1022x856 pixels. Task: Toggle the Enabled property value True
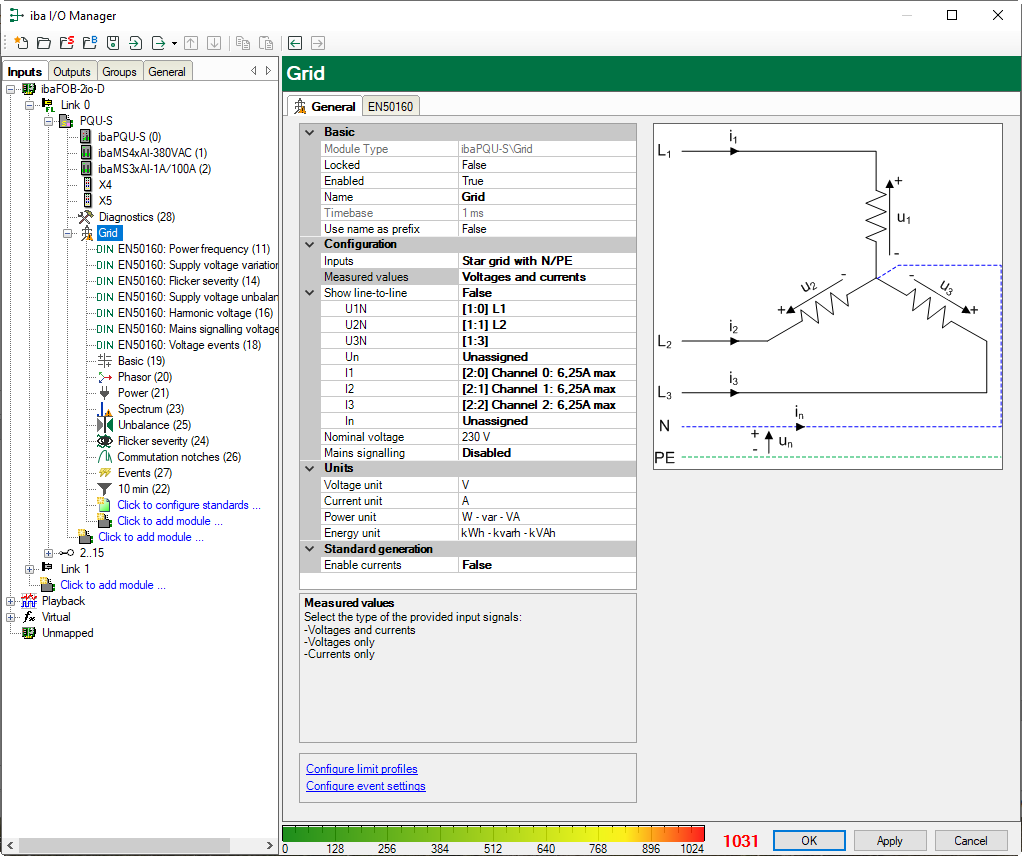(x=546, y=181)
